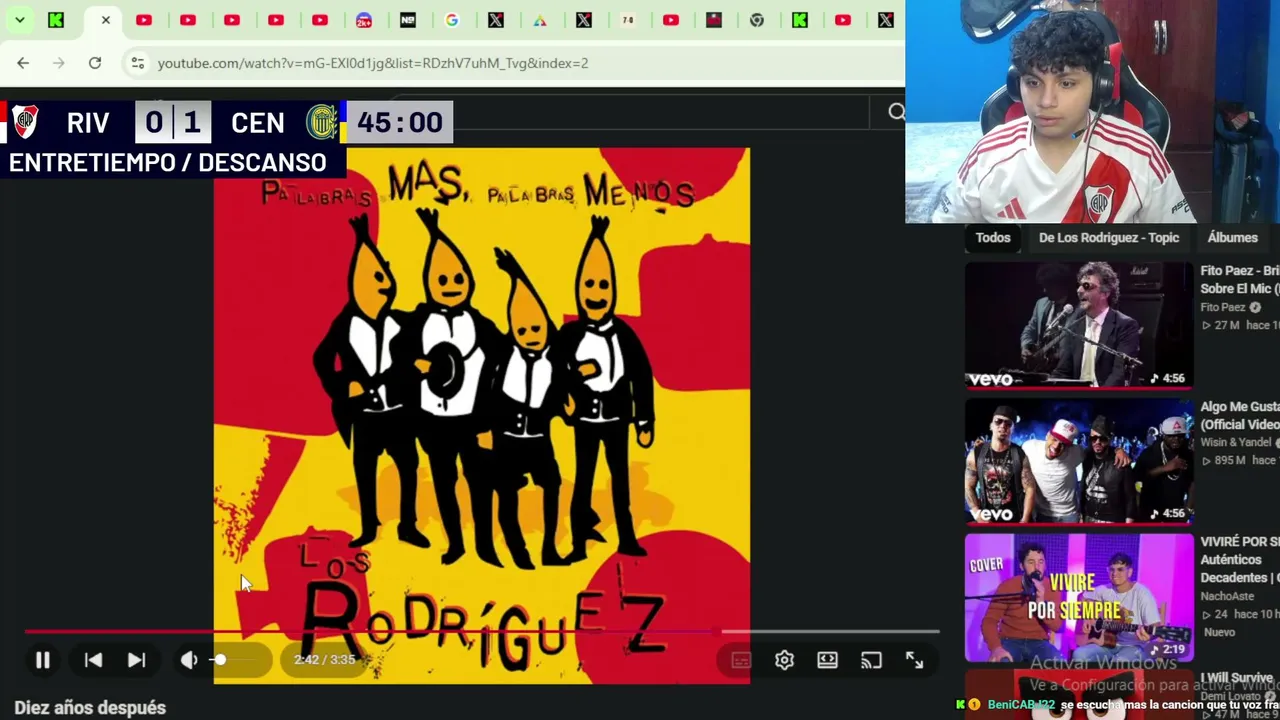Pause the playing YouTube video
The image size is (1280, 720).
pyautogui.click(x=42, y=660)
